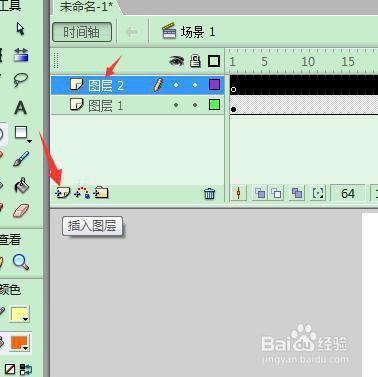Open the orange fill color swatch

[20, 343]
